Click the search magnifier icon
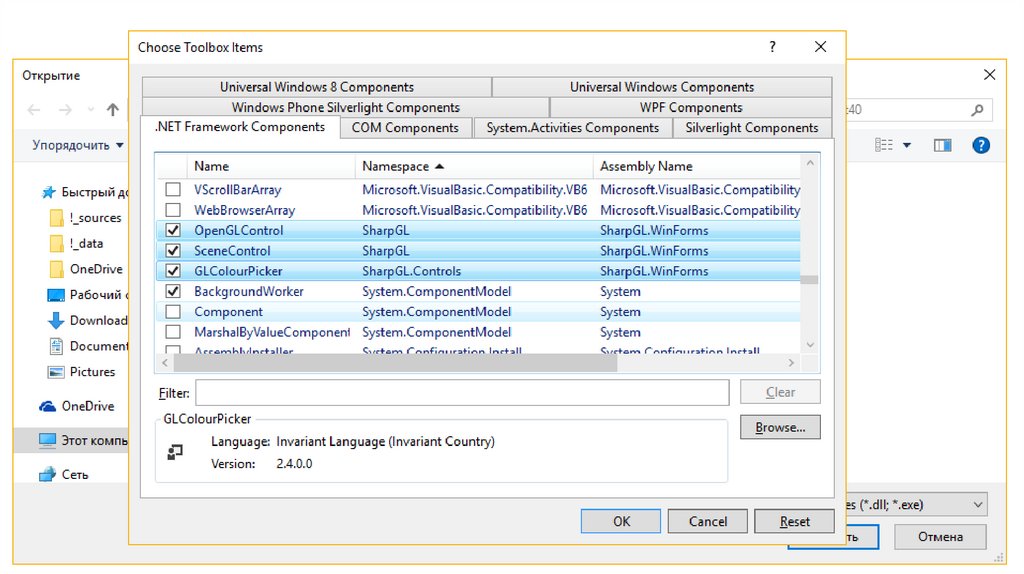 pos(977,110)
